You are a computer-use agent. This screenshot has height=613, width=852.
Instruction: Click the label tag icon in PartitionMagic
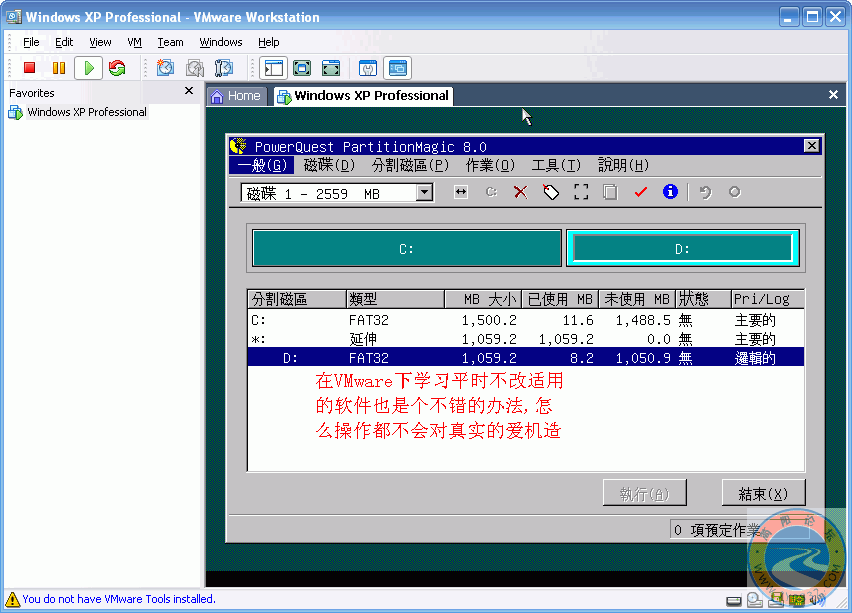[551, 192]
